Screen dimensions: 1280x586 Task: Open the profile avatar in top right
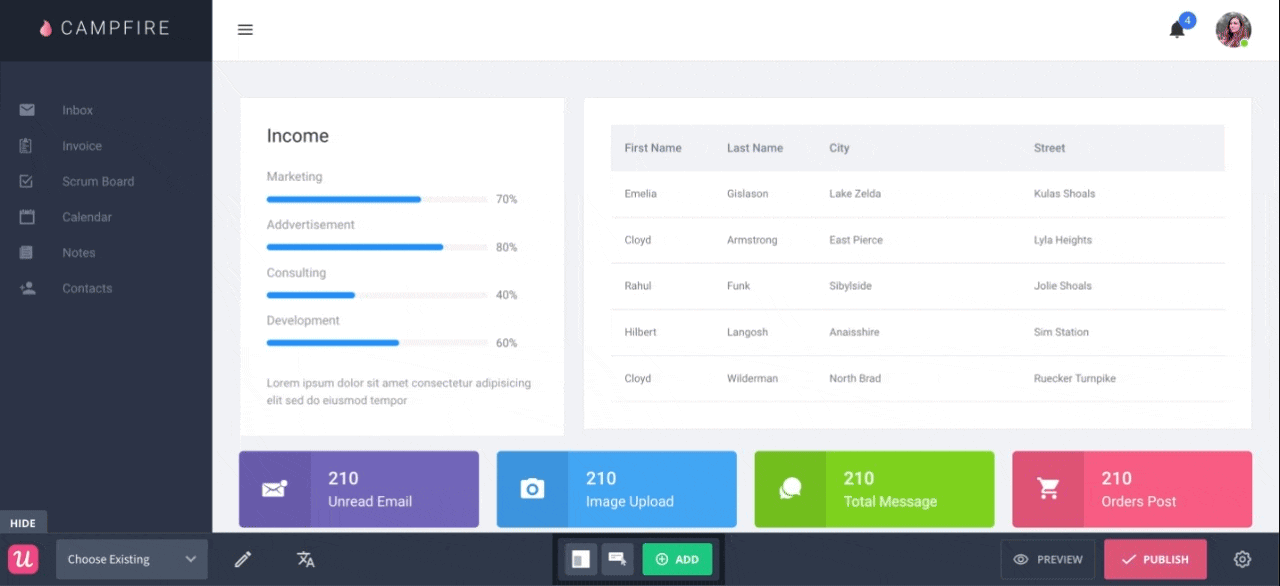pos(1233,30)
